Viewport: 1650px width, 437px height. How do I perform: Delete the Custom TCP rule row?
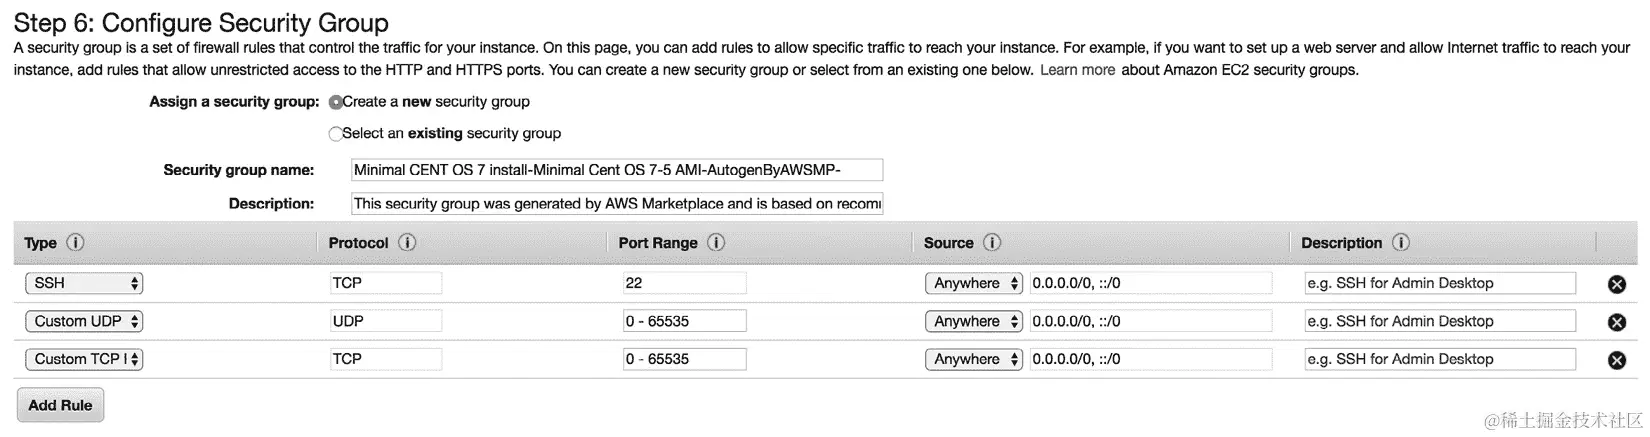click(x=1616, y=360)
